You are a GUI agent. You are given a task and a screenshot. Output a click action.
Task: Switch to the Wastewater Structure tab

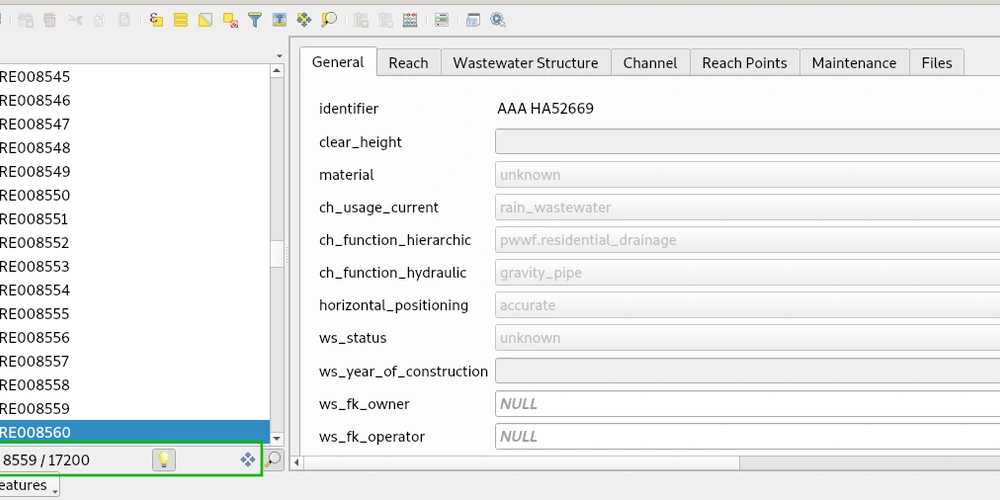525,62
